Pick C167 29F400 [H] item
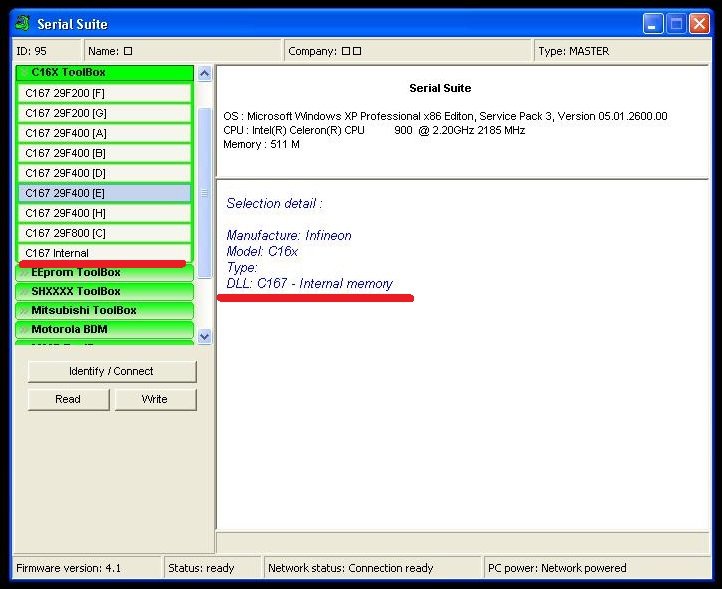722x589 pixels. click(104, 213)
